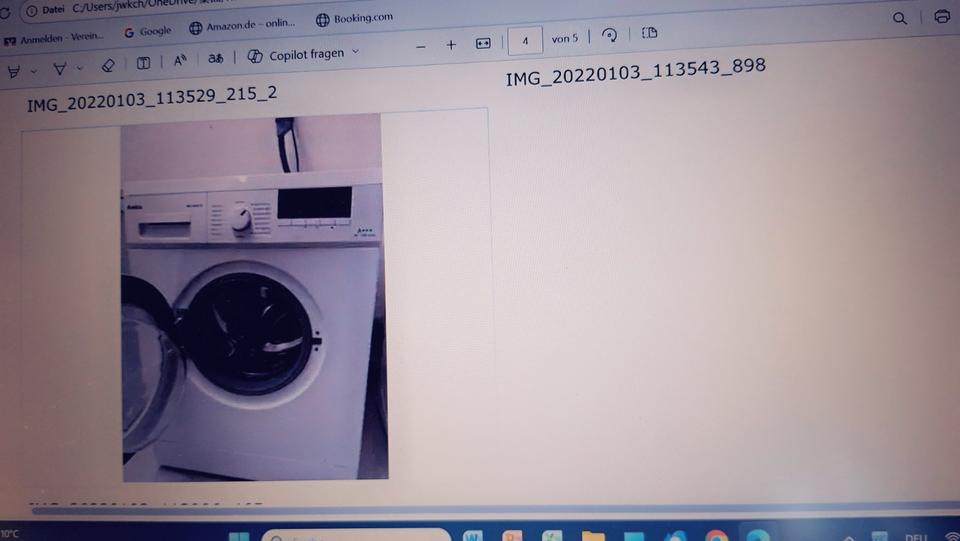Click the page number field showing 4
Screen dimensions: 960x541
525,41
